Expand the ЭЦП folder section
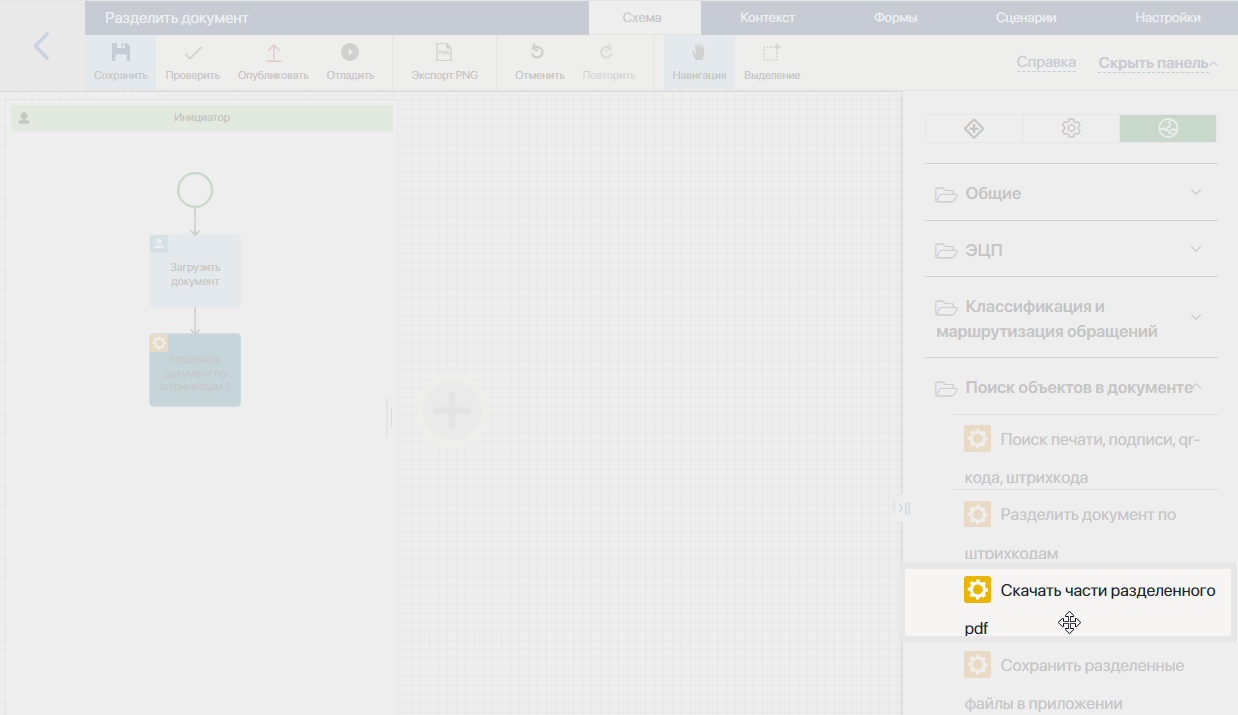 coord(1071,250)
